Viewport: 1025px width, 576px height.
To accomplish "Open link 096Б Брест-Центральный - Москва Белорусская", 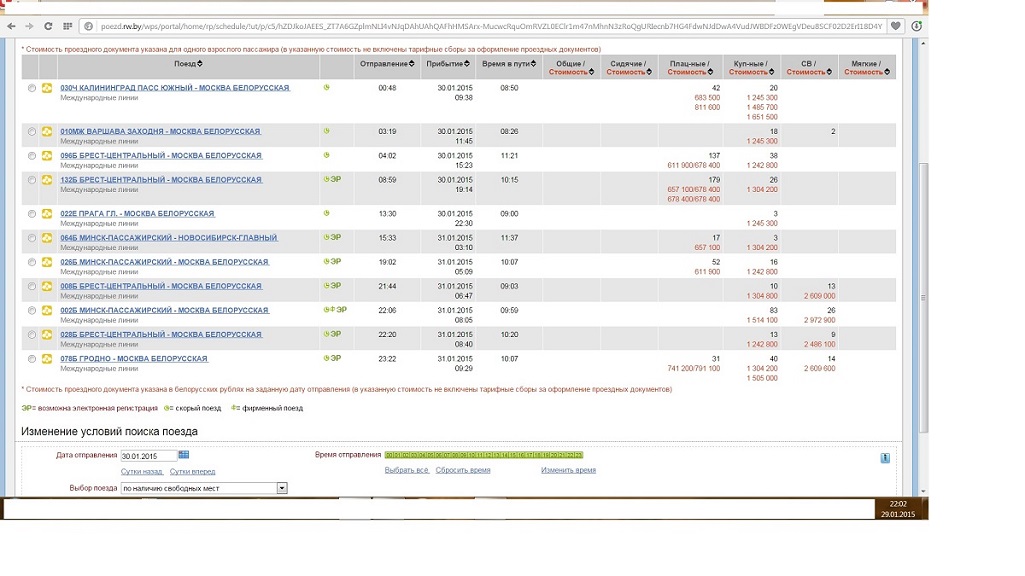I will coord(161,156).
